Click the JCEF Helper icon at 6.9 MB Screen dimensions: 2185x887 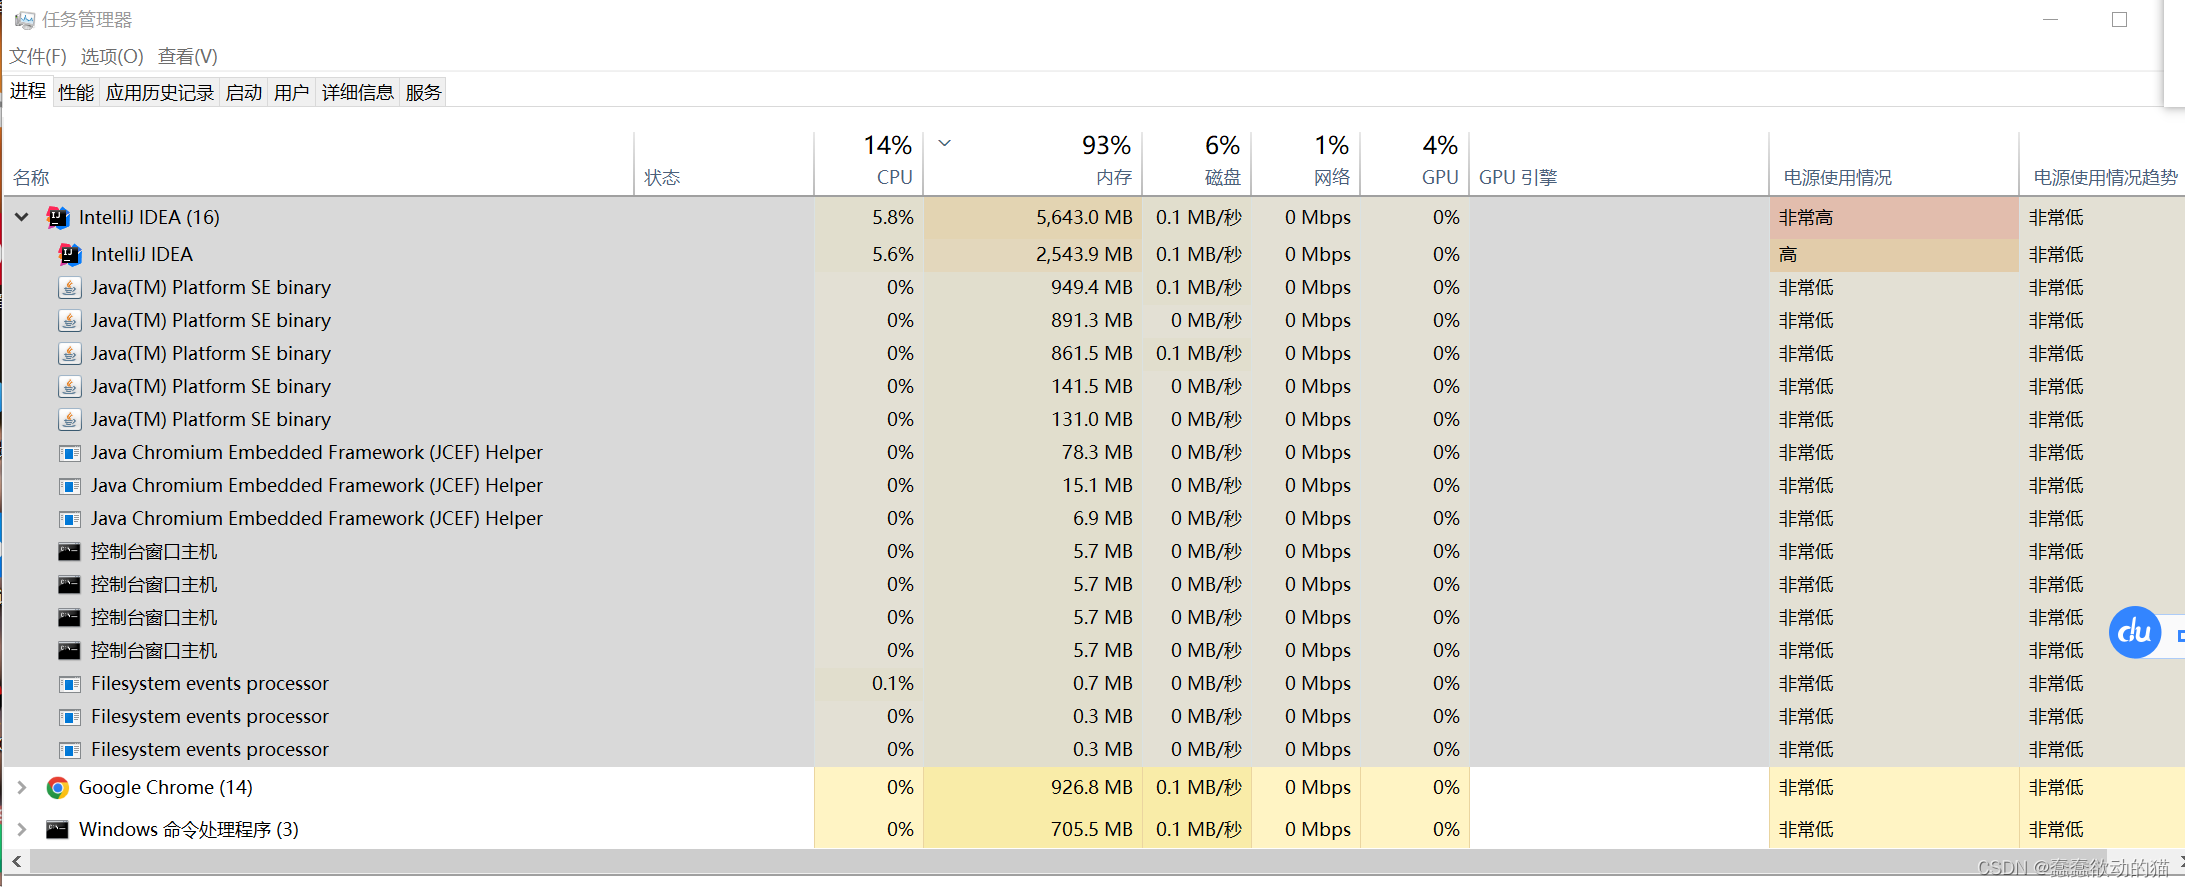tap(69, 519)
